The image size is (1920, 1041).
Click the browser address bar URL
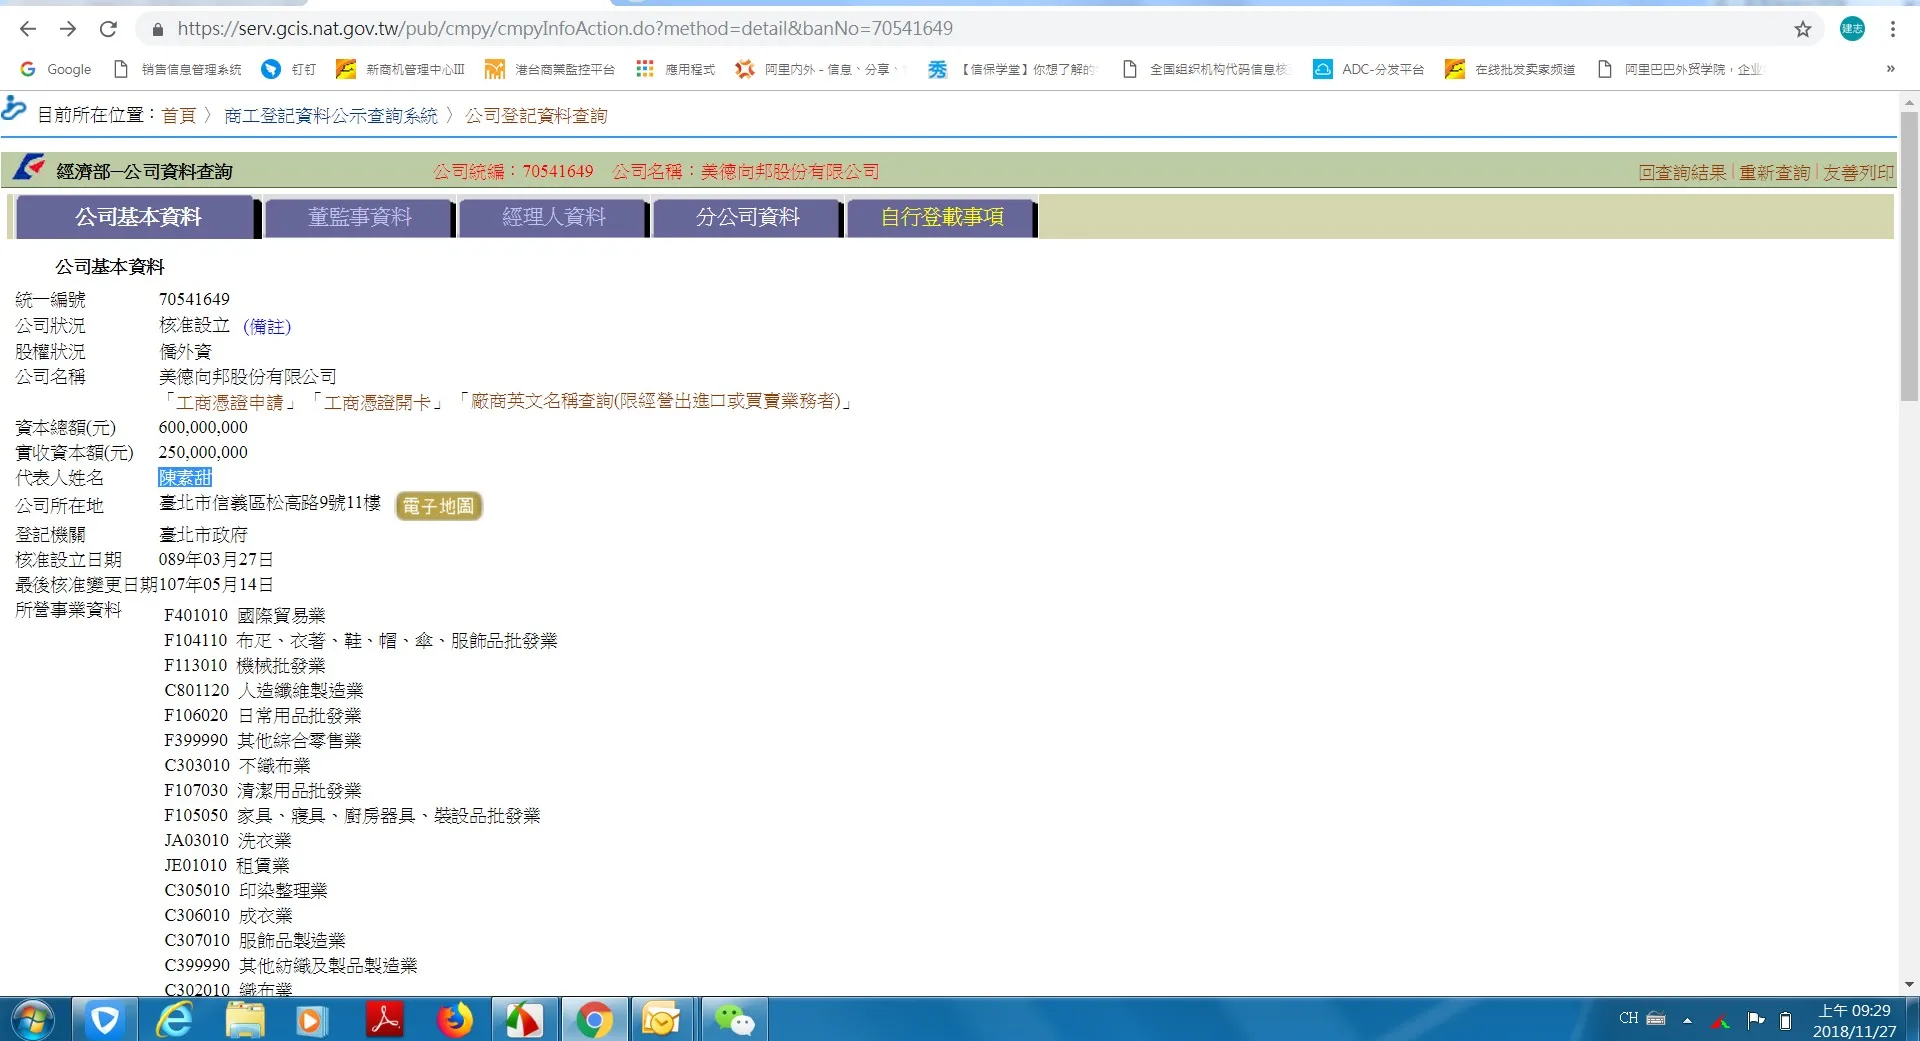565,29
